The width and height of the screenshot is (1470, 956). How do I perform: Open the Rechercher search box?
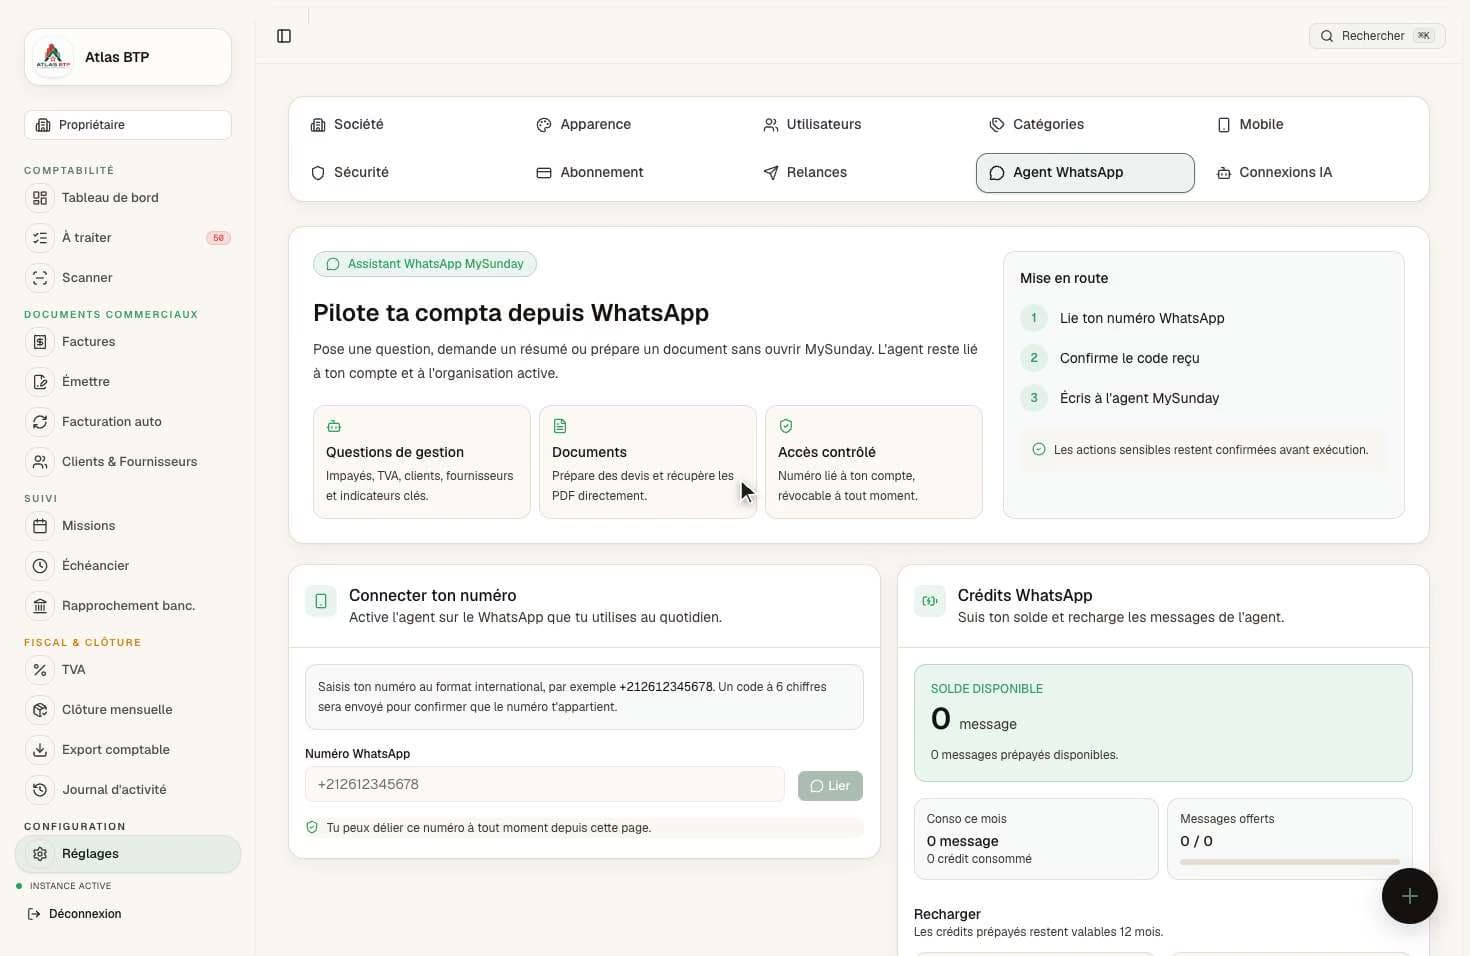[x=1377, y=36]
